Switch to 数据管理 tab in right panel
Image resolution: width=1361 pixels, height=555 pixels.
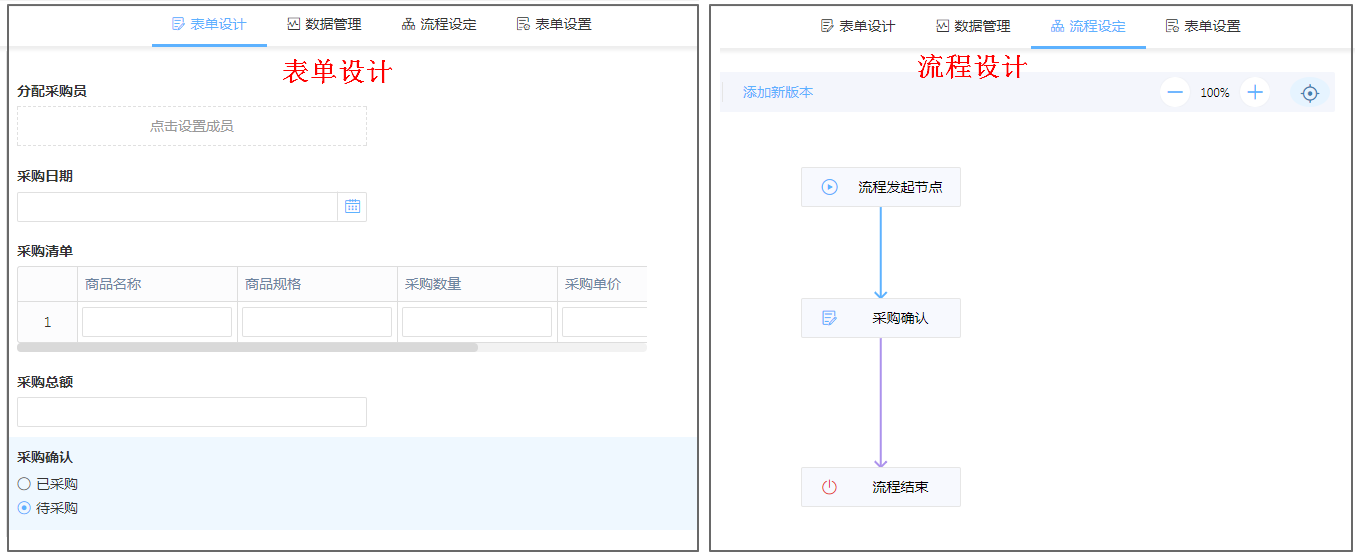(x=973, y=26)
